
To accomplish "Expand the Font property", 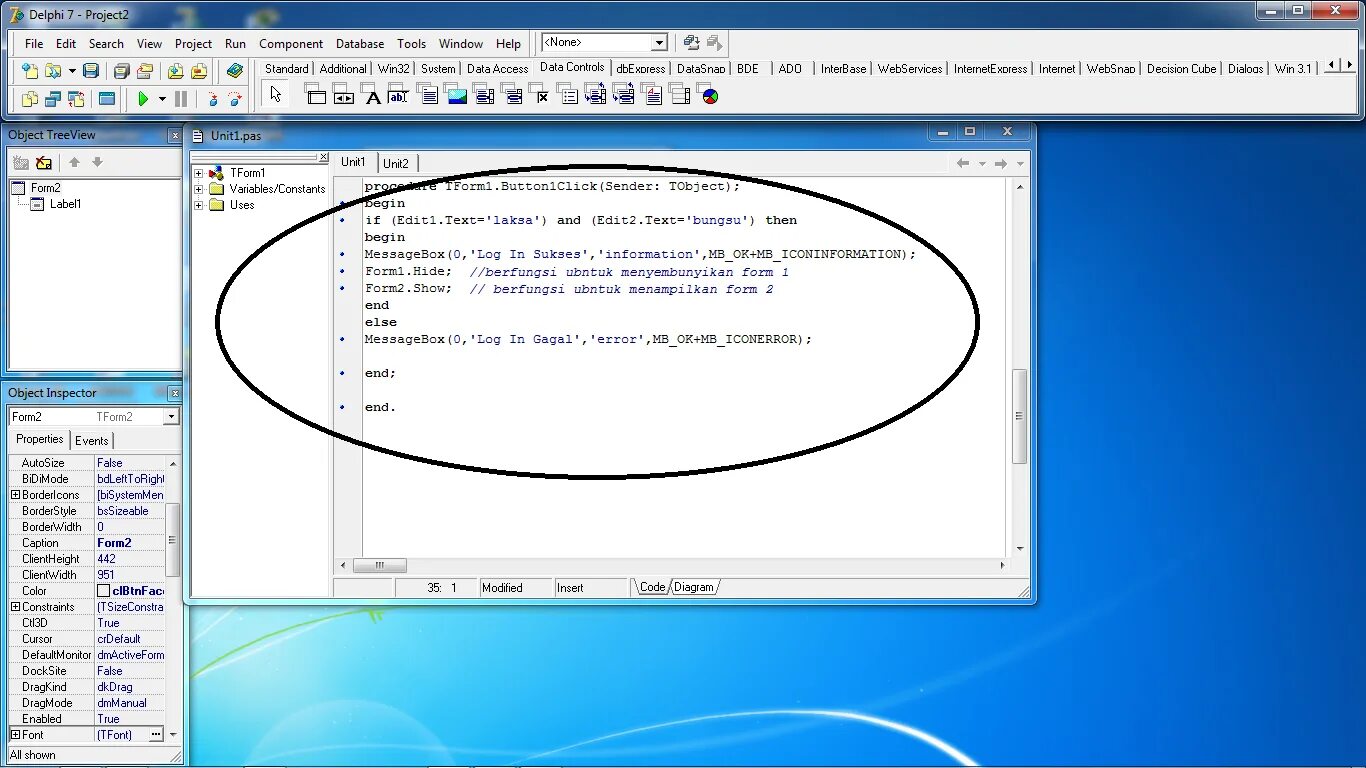I will click(x=15, y=735).
